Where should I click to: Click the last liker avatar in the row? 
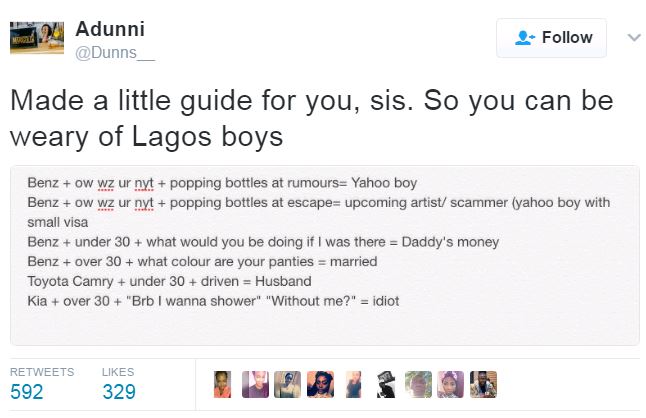click(x=484, y=385)
